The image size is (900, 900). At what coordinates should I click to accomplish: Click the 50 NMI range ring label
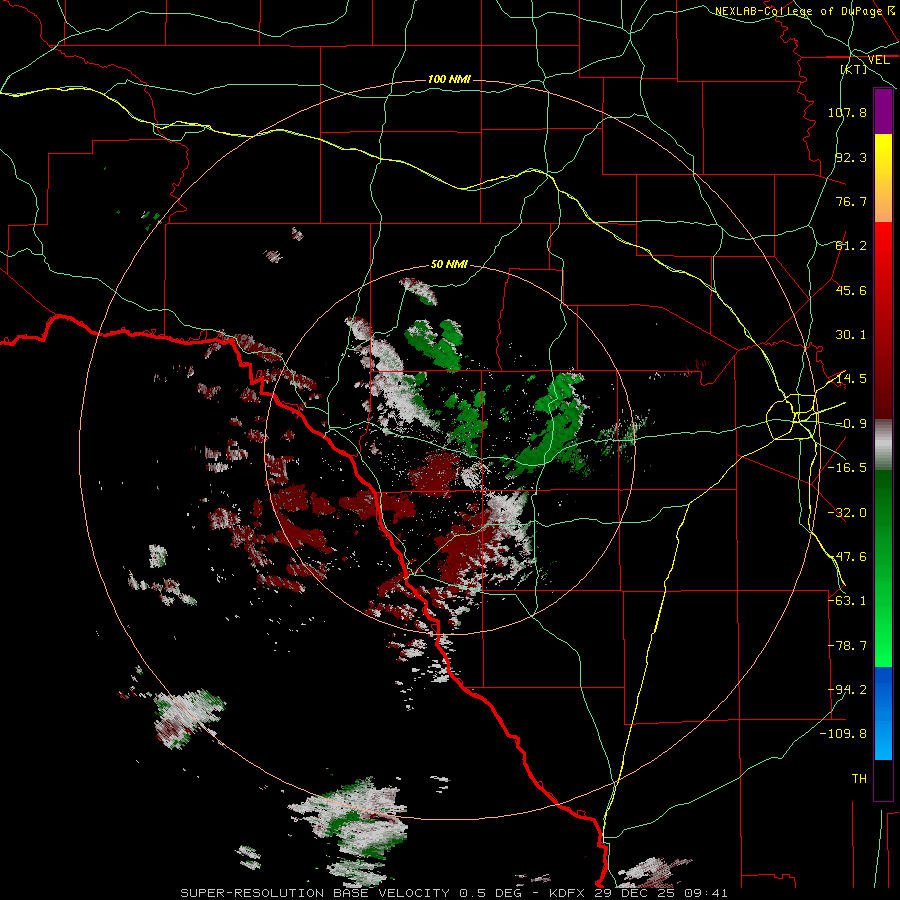point(449,264)
